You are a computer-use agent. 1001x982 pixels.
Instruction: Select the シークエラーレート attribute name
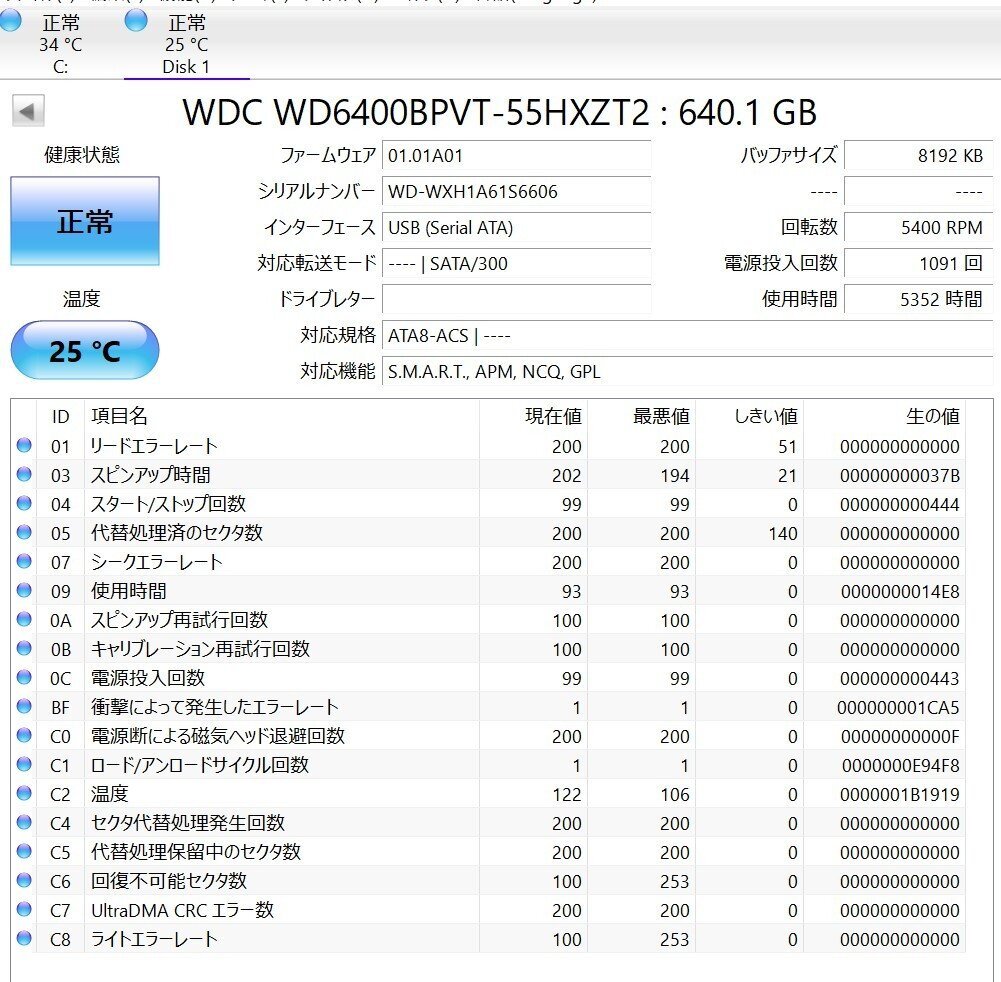point(156,562)
